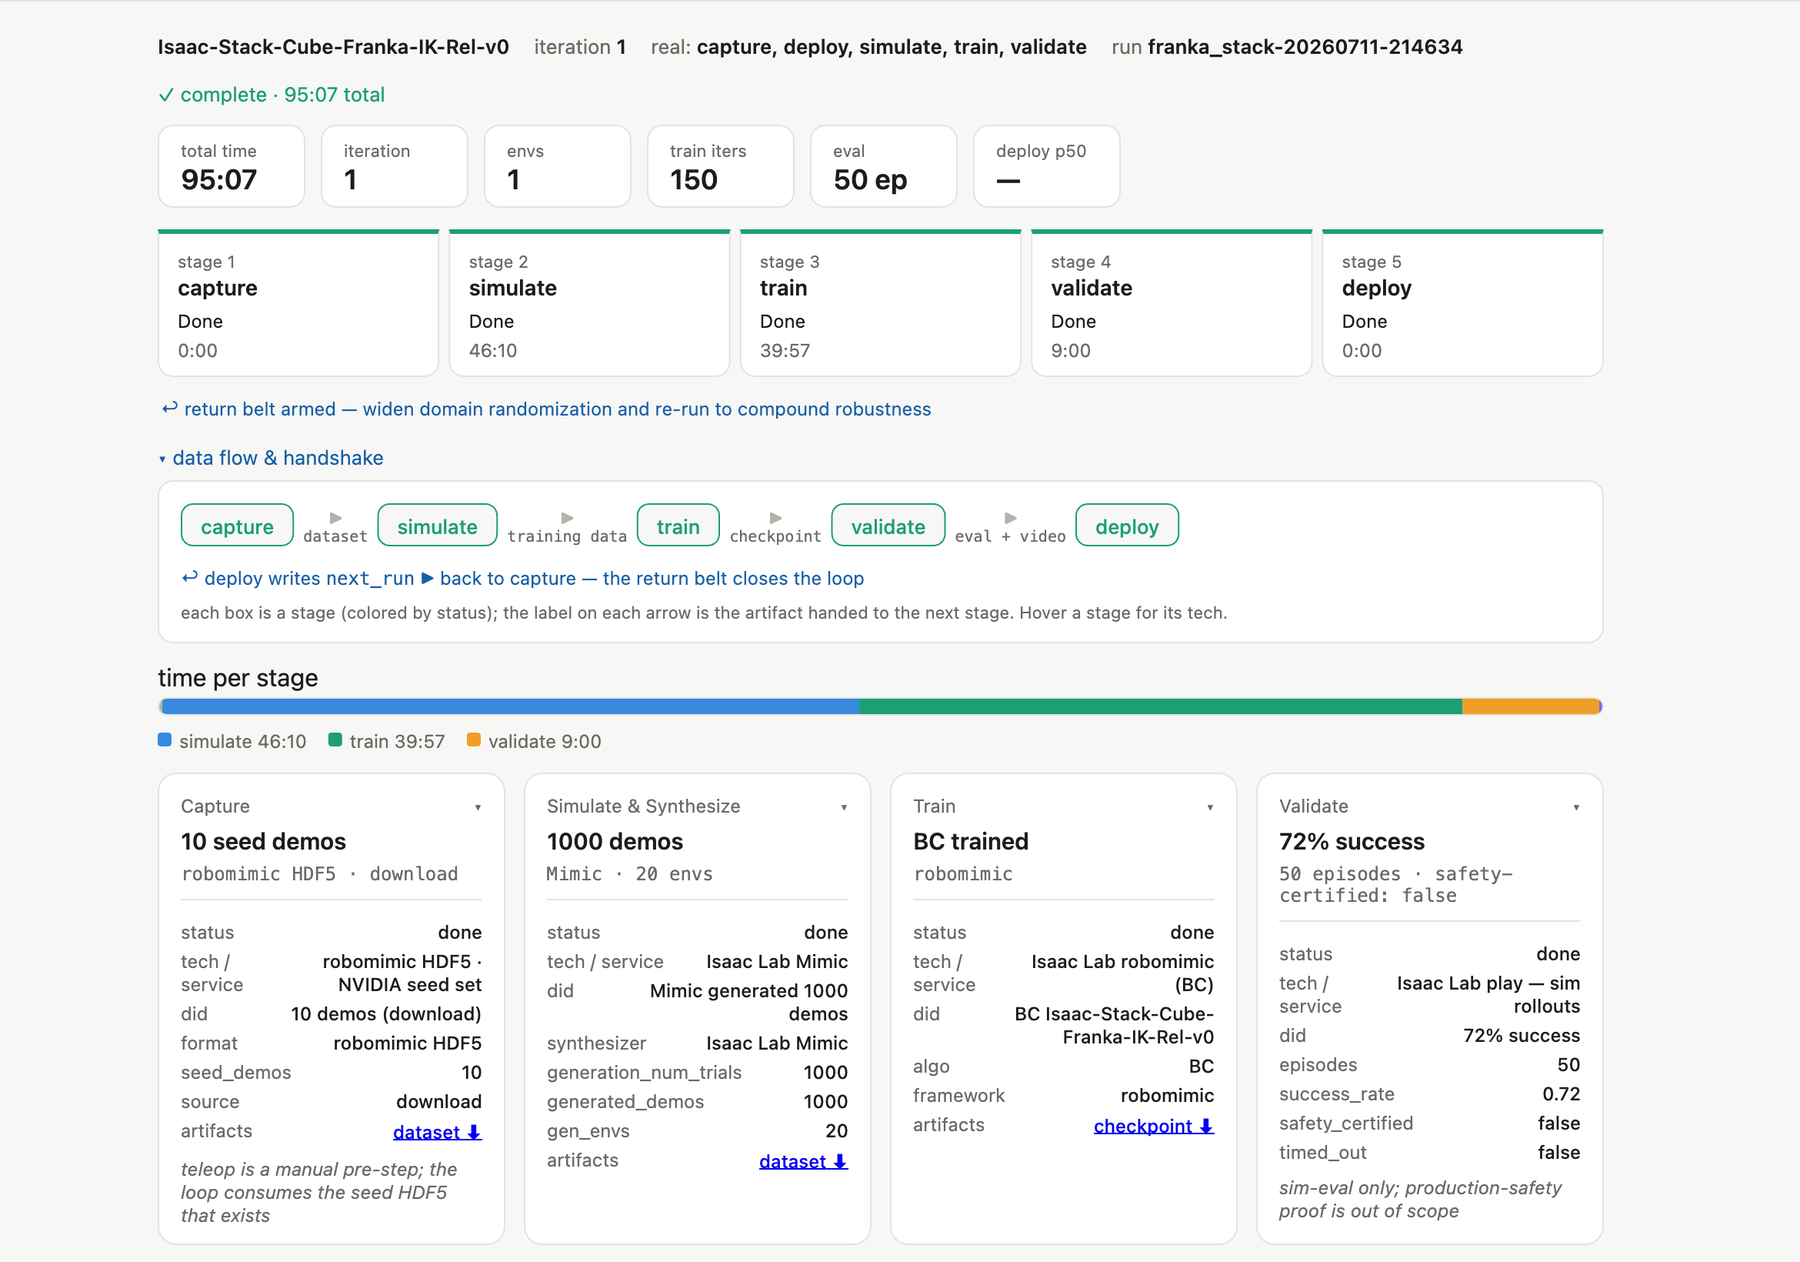
Task: Click the deploy stage pill in data flow
Action: [1127, 526]
